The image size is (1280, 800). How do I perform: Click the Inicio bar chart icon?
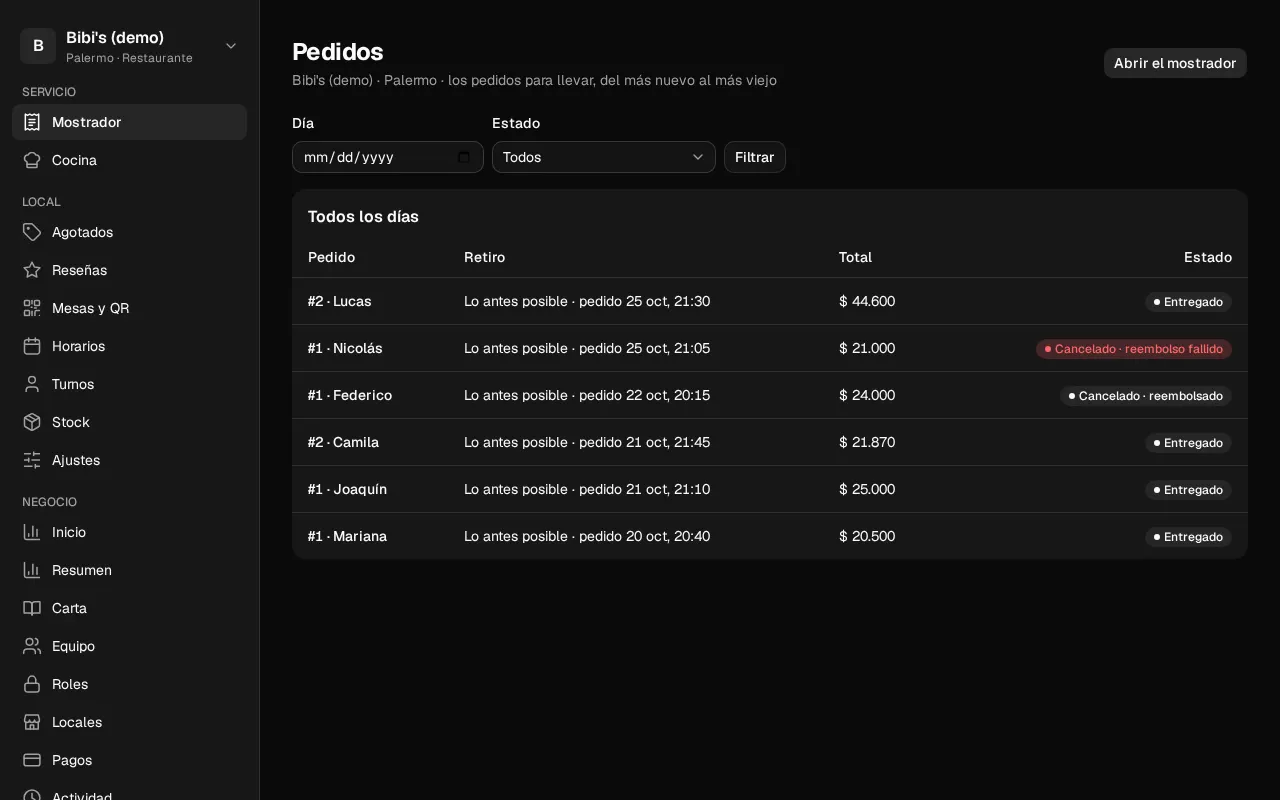pos(32,532)
